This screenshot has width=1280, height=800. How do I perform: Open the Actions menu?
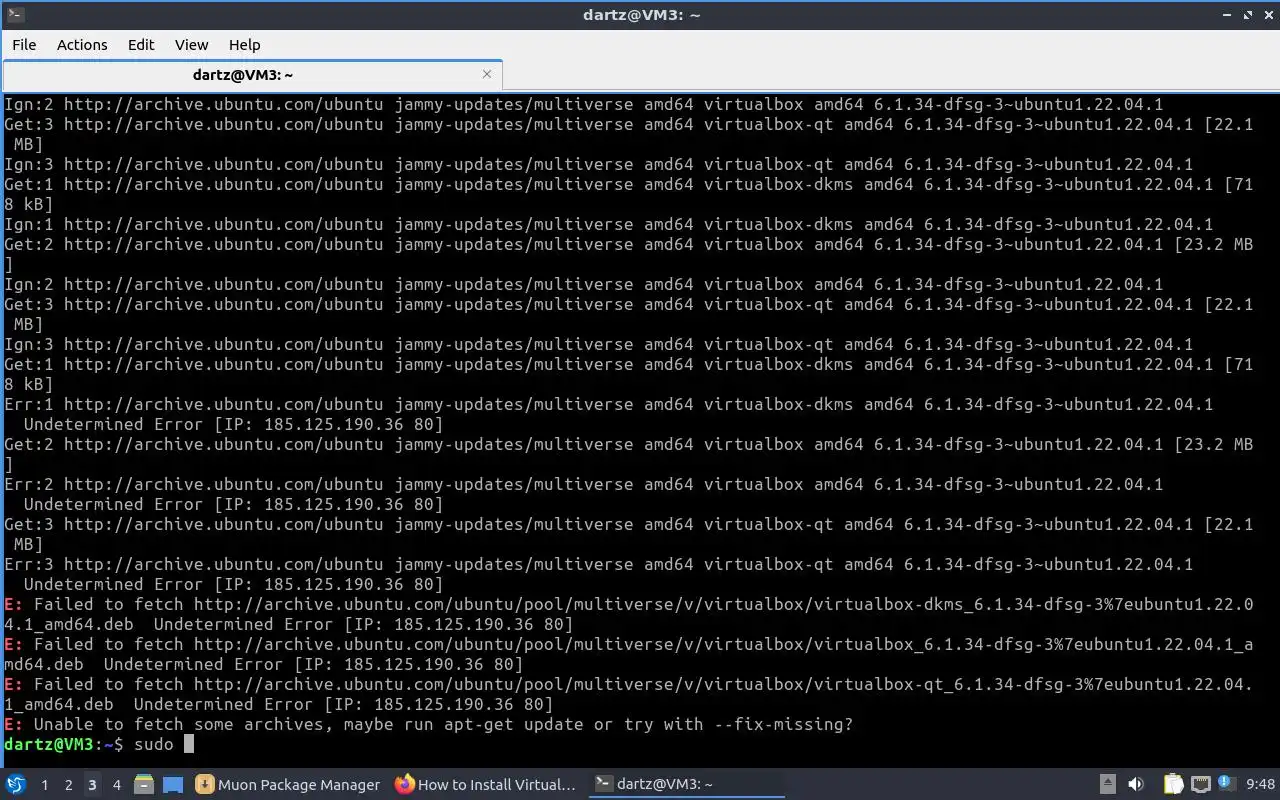point(82,44)
